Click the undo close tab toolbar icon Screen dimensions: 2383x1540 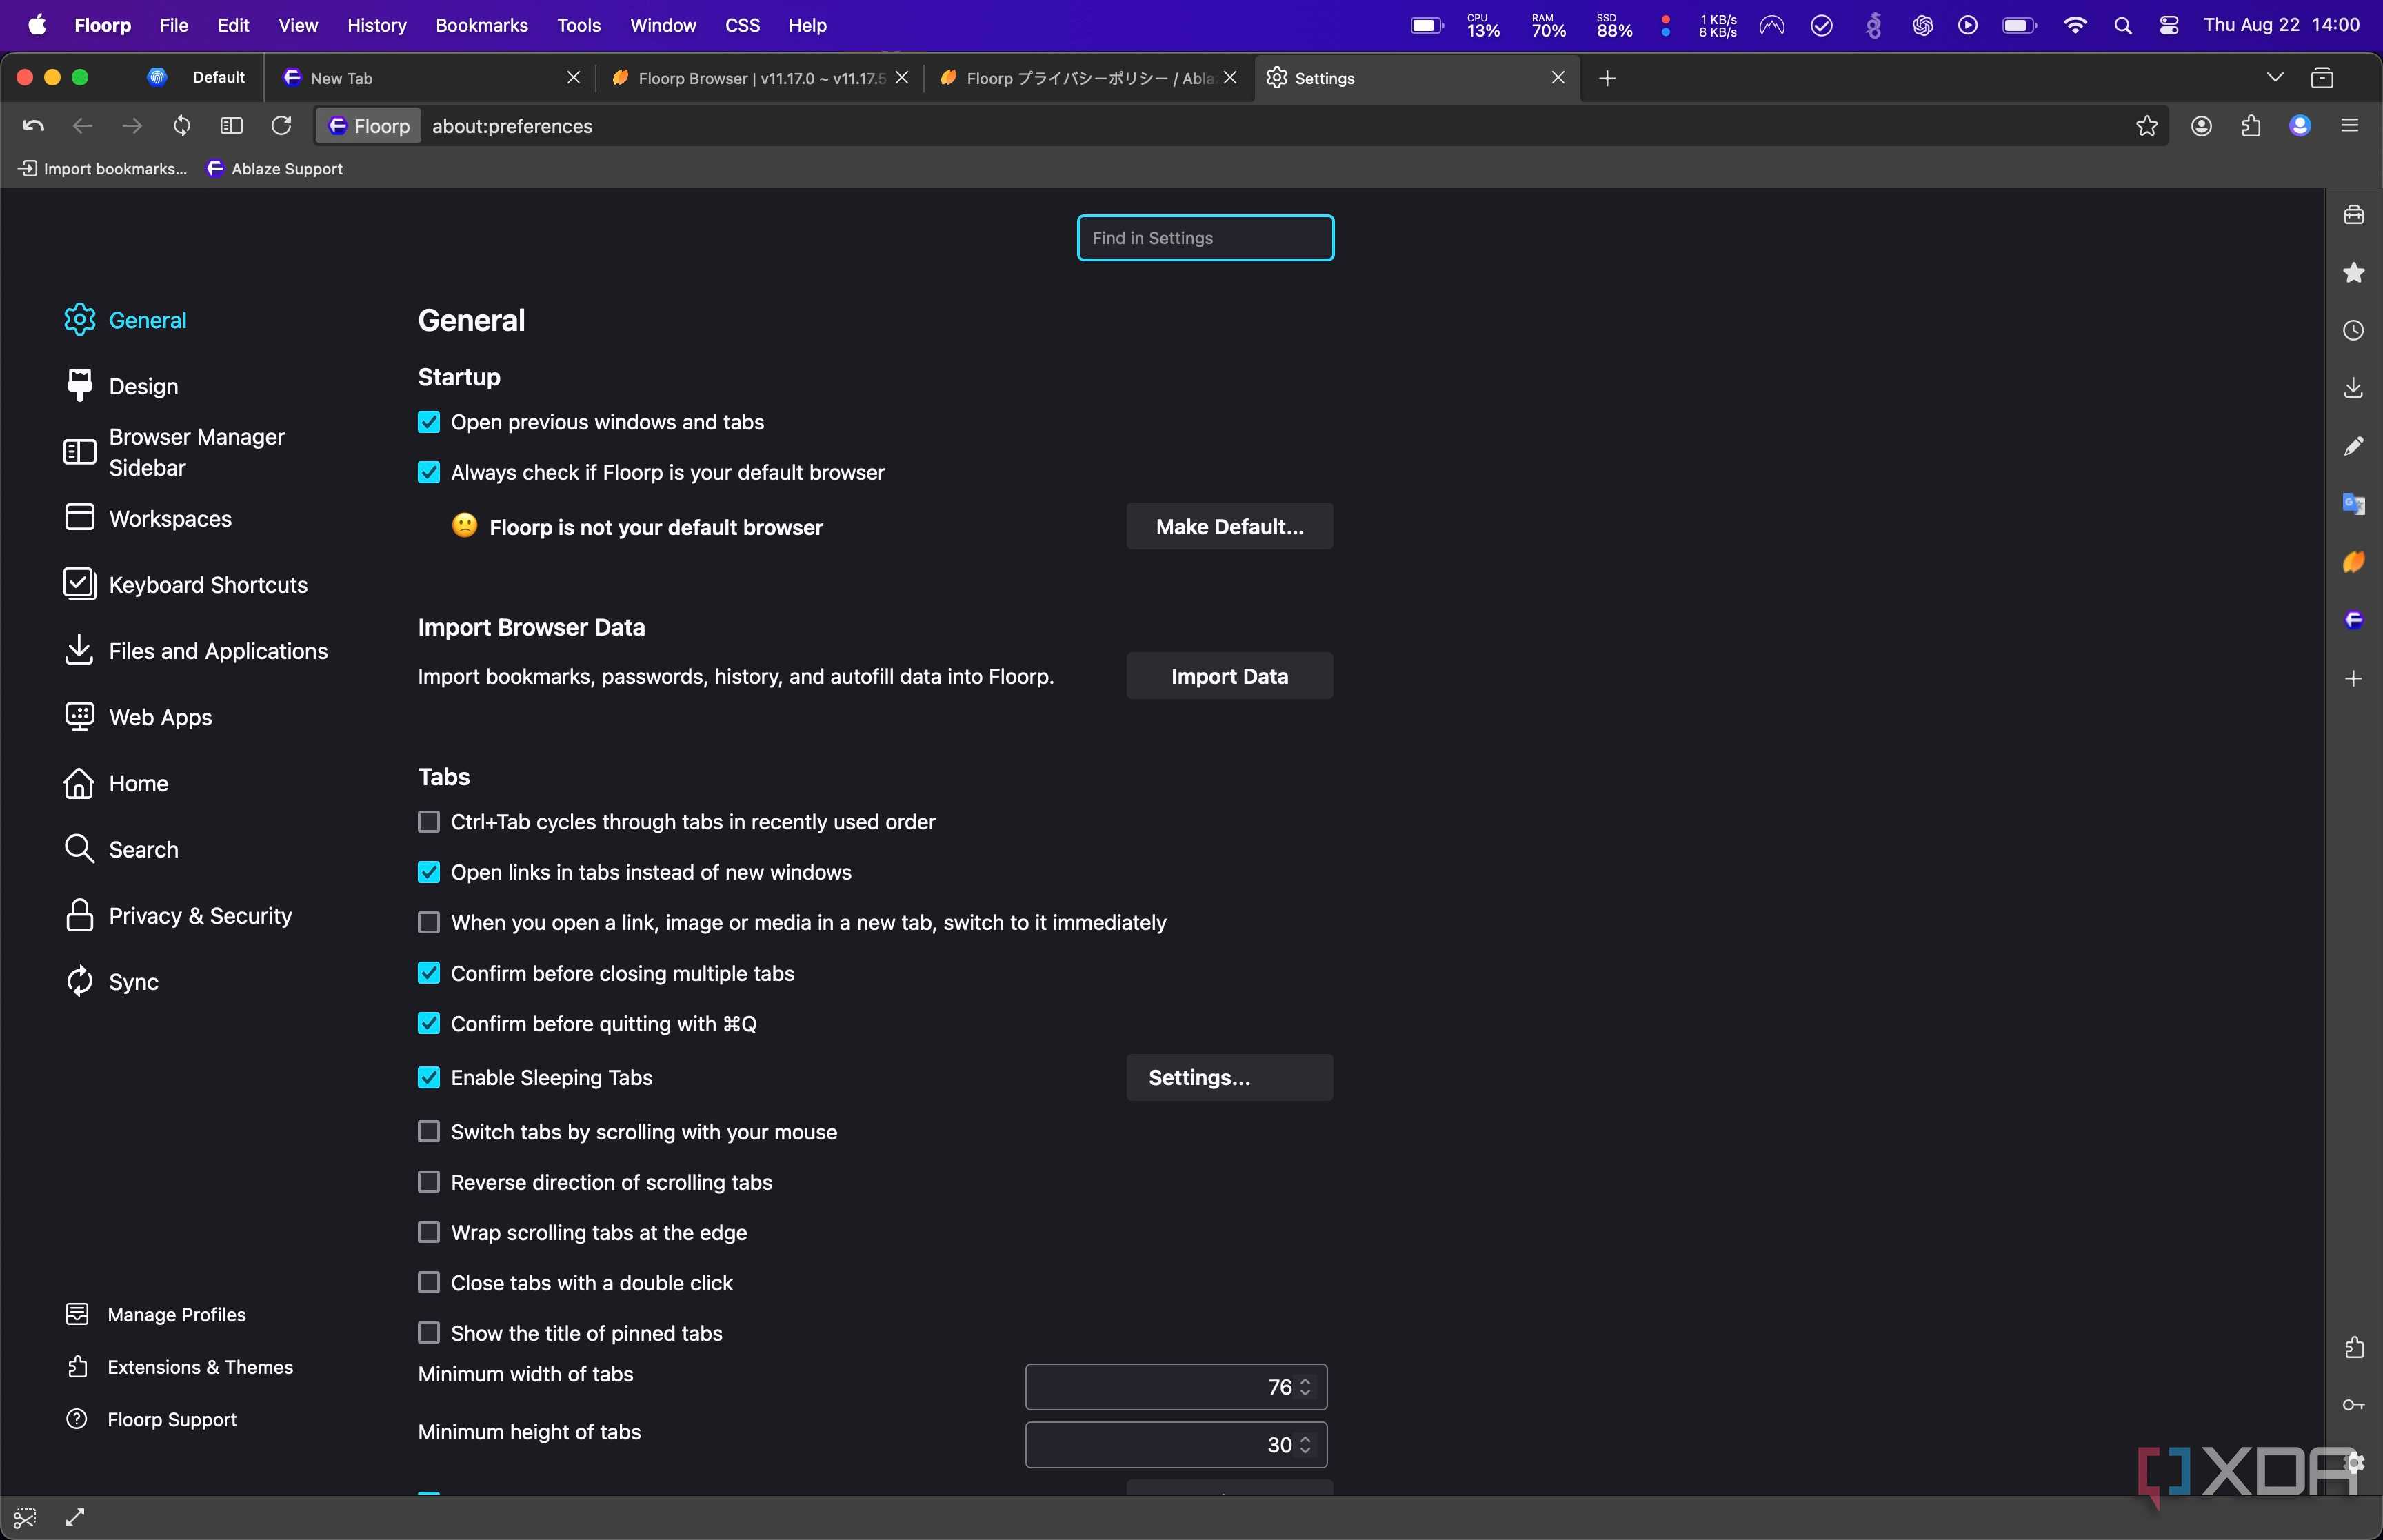point(33,126)
